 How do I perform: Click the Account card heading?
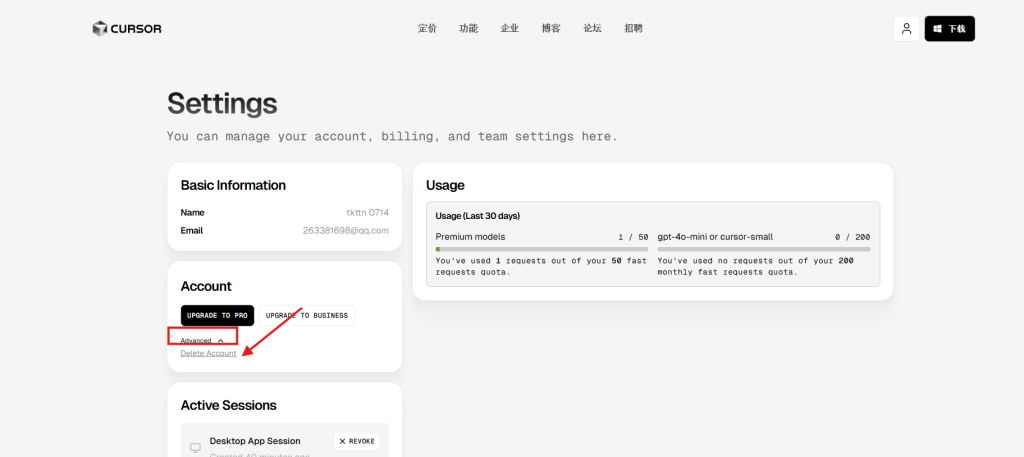(206, 287)
